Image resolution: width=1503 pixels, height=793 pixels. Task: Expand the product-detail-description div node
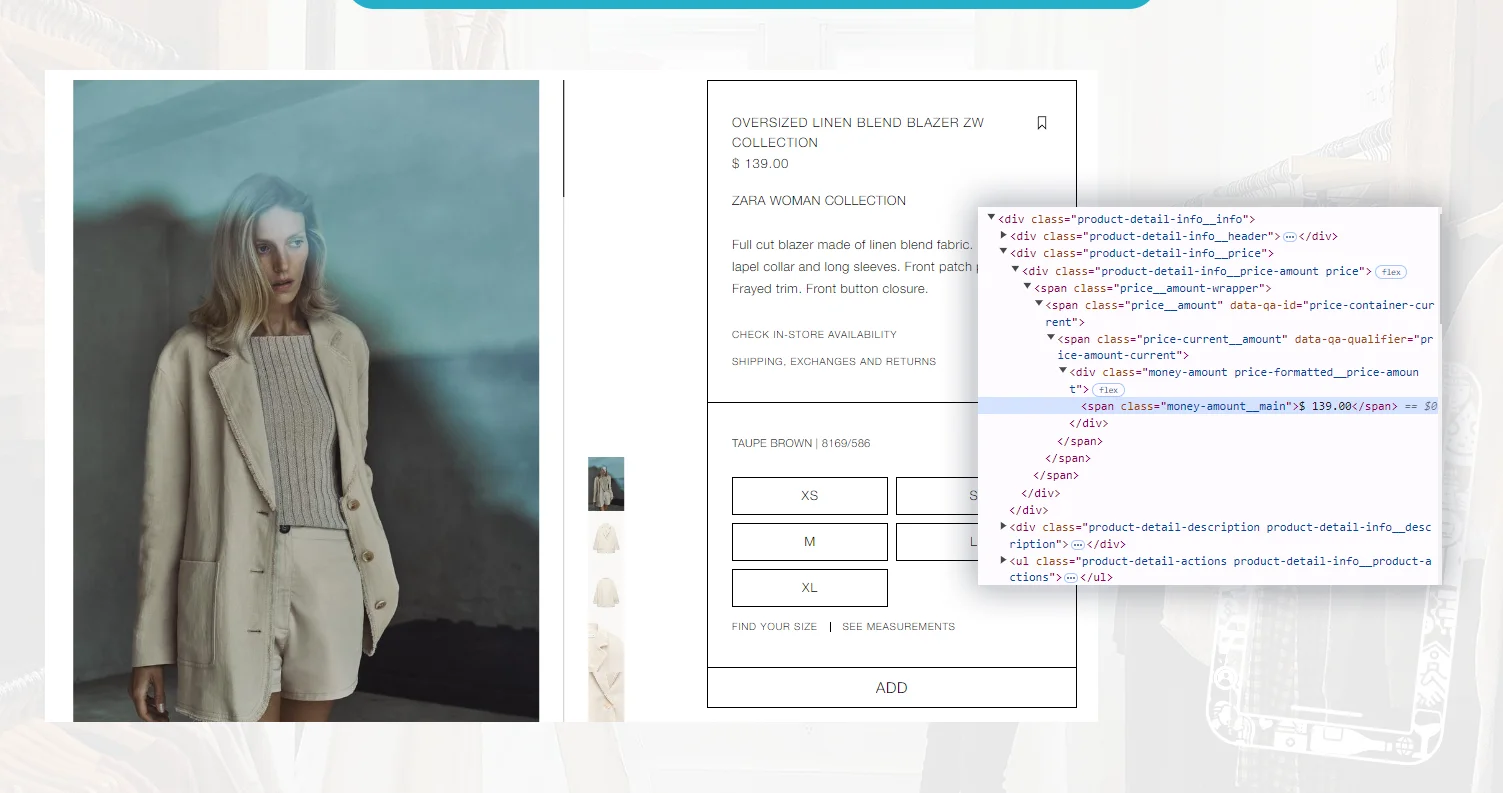1003,527
